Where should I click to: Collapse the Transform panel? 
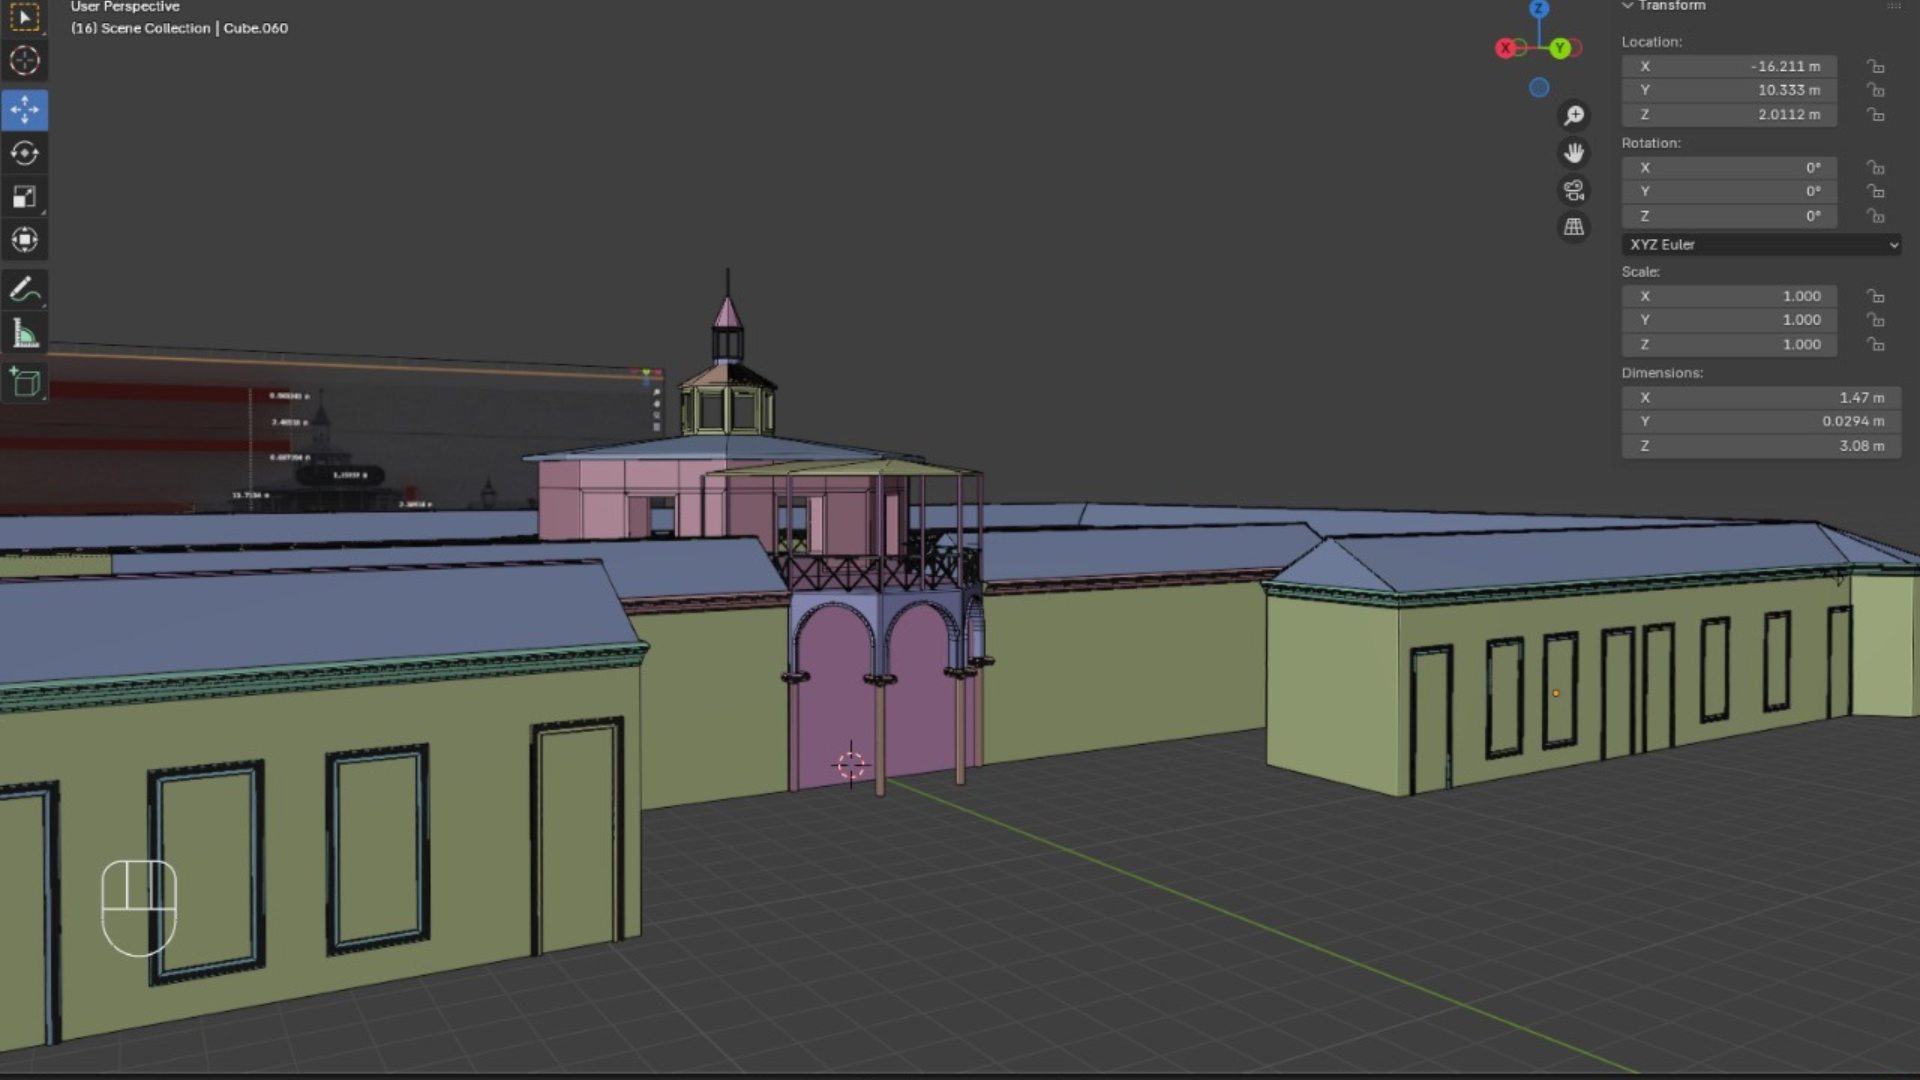click(x=1628, y=6)
